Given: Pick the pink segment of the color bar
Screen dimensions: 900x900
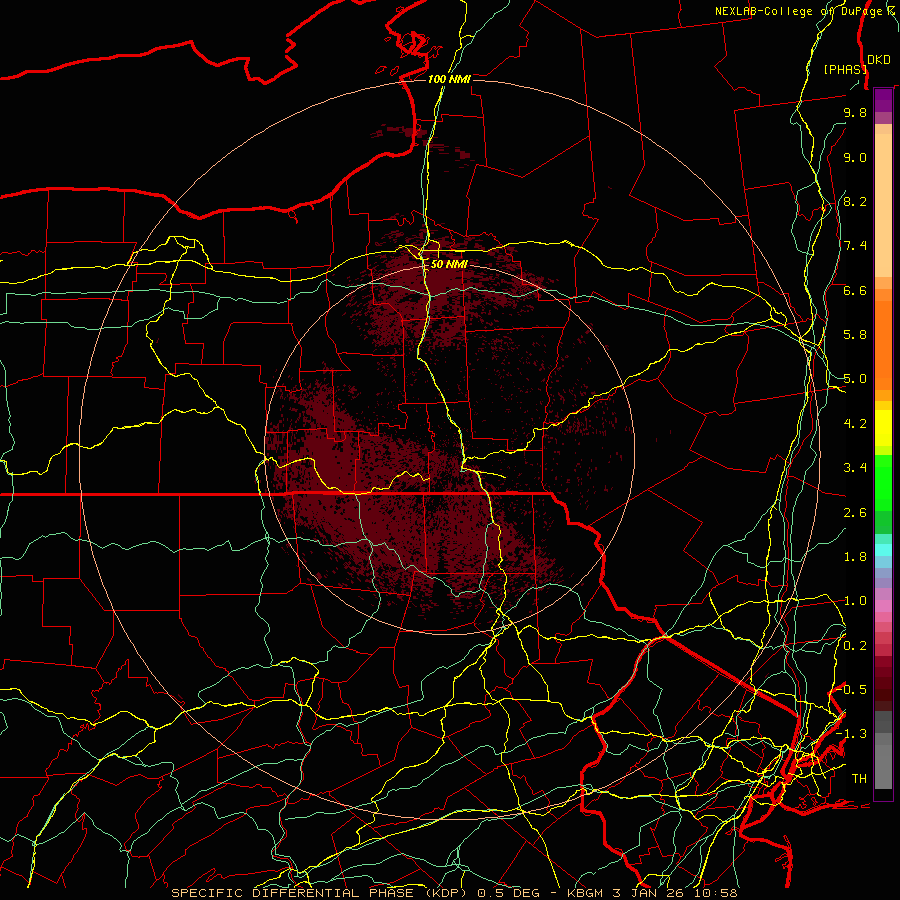Looking at the screenshot, I should tap(883, 606).
